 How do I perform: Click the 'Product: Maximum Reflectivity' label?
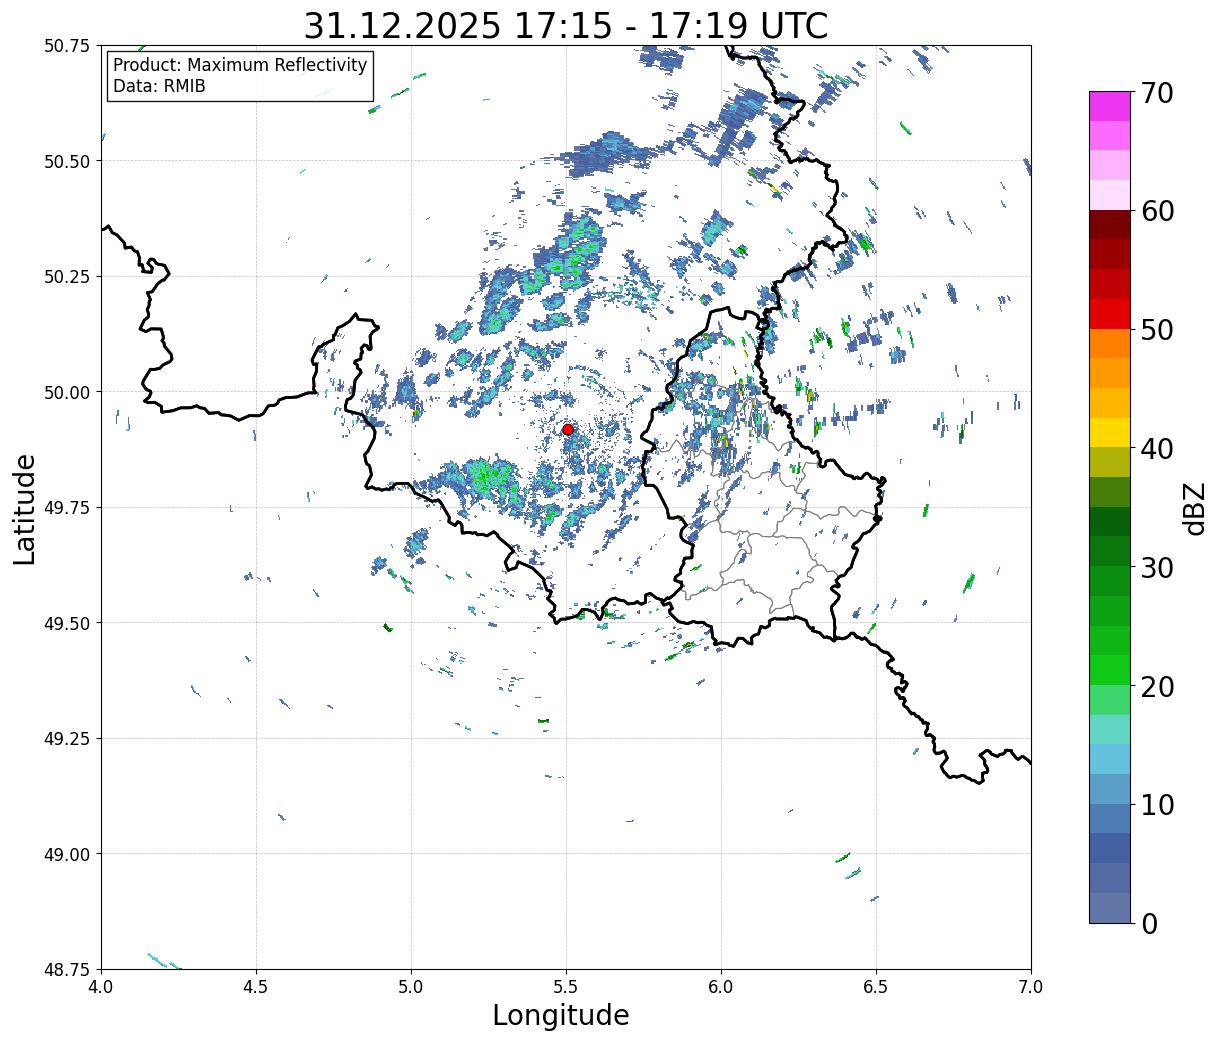[240, 65]
